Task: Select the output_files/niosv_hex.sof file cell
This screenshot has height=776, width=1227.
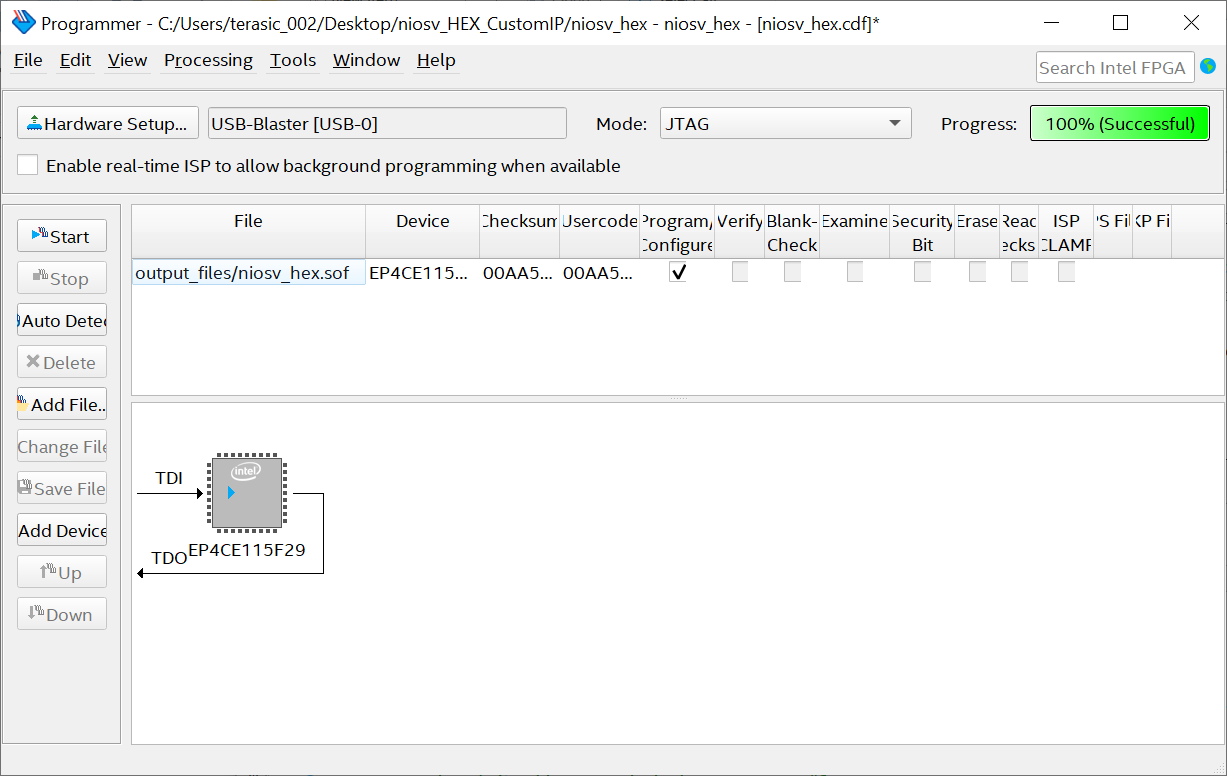Action: pyautogui.click(x=248, y=272)
